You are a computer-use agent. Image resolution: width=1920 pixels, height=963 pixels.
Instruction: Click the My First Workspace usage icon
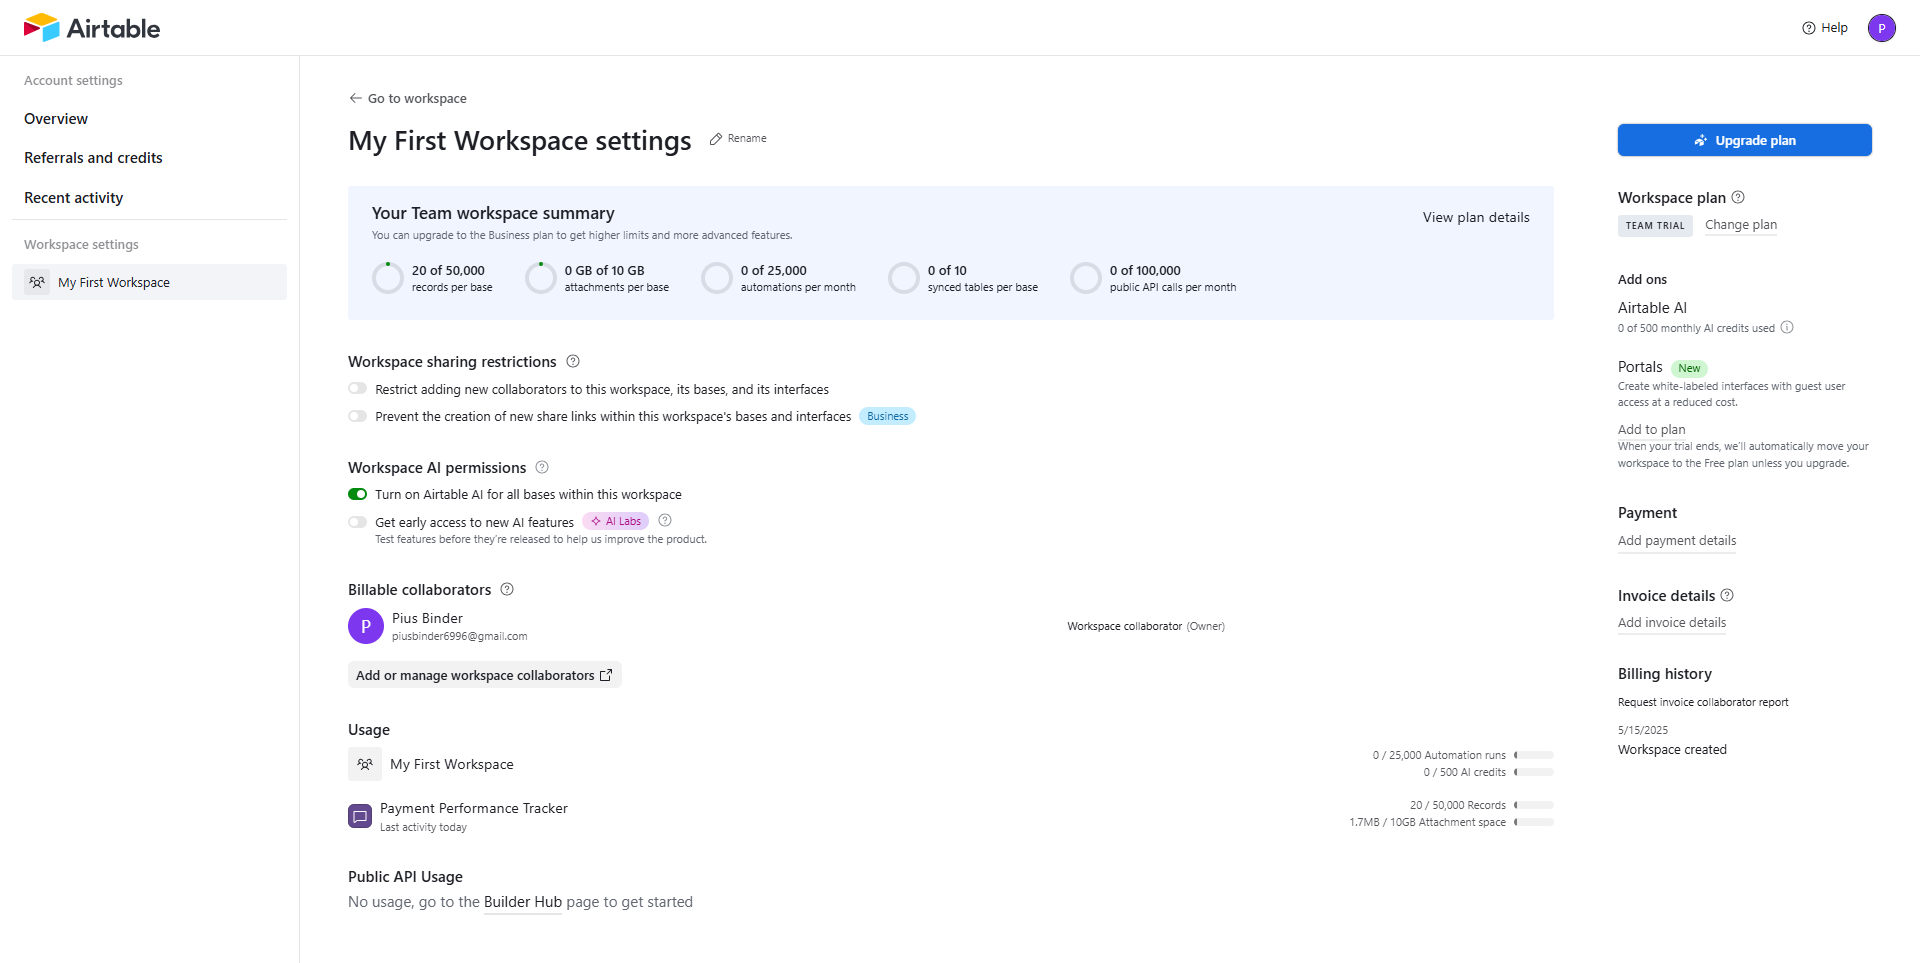pos(365,764)
